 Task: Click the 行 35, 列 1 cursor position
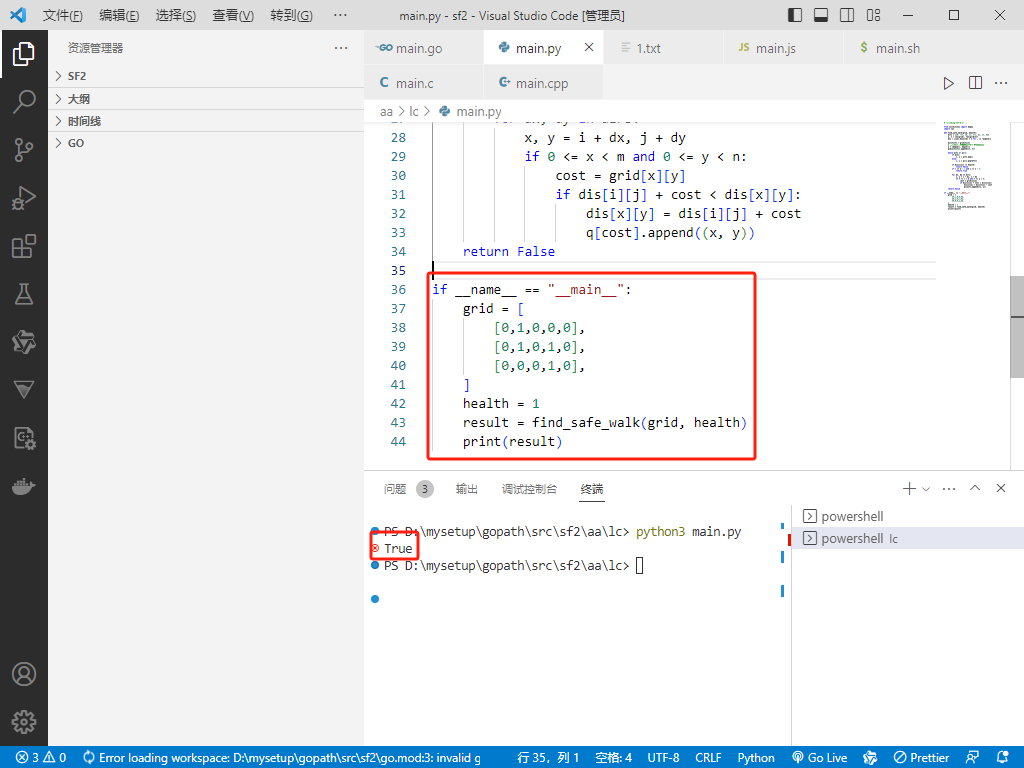[548, 758]
